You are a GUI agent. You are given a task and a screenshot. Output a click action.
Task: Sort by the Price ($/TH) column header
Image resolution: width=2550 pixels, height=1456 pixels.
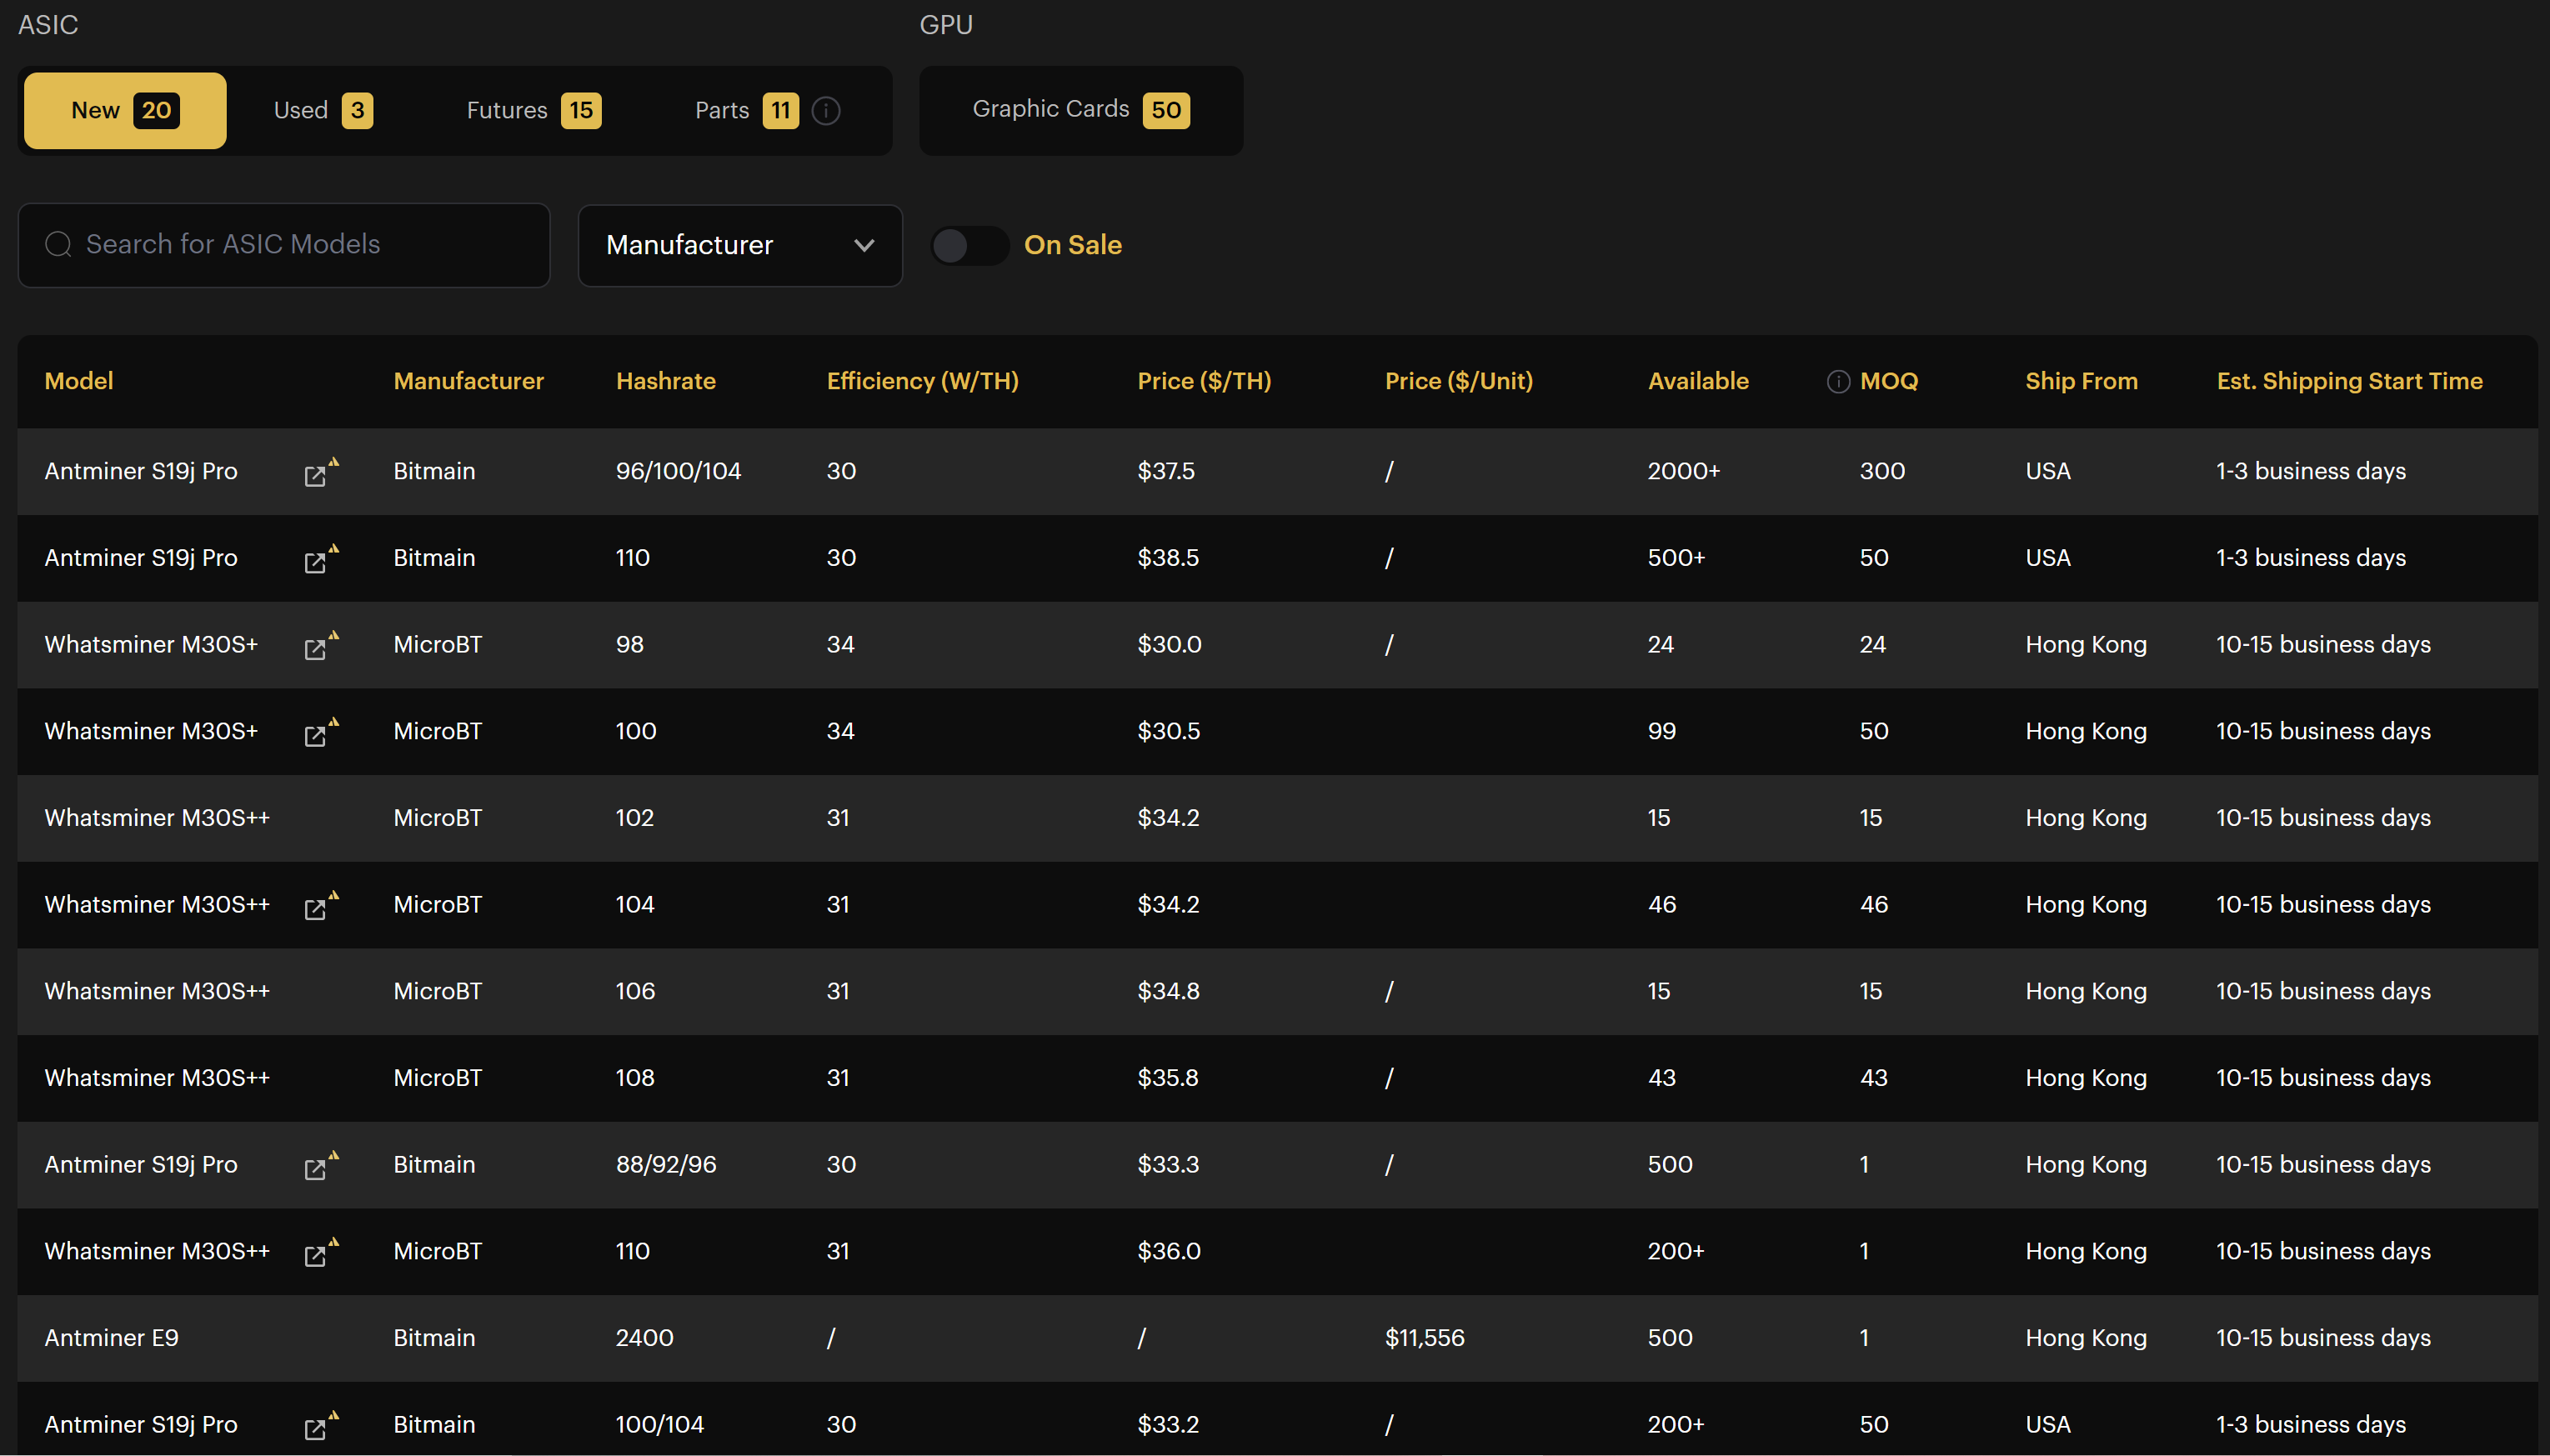click(x=1204, y=381)
